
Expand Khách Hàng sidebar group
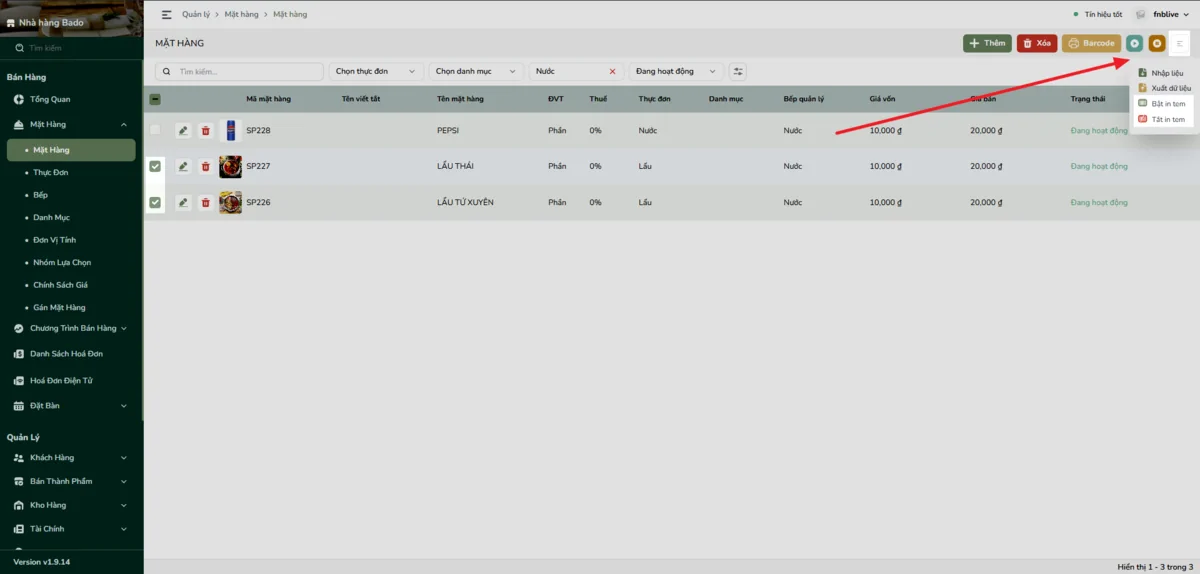click(x=70, y=458)
